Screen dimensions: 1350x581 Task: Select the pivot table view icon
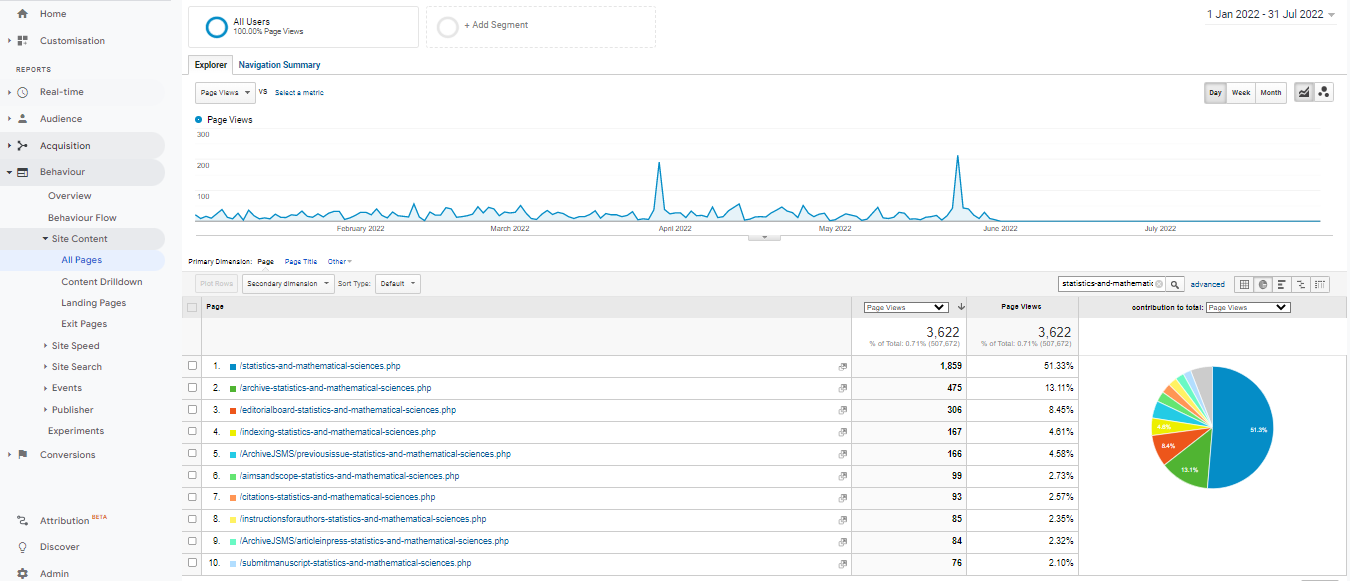pyautogui.click(x=1320, y=284)
